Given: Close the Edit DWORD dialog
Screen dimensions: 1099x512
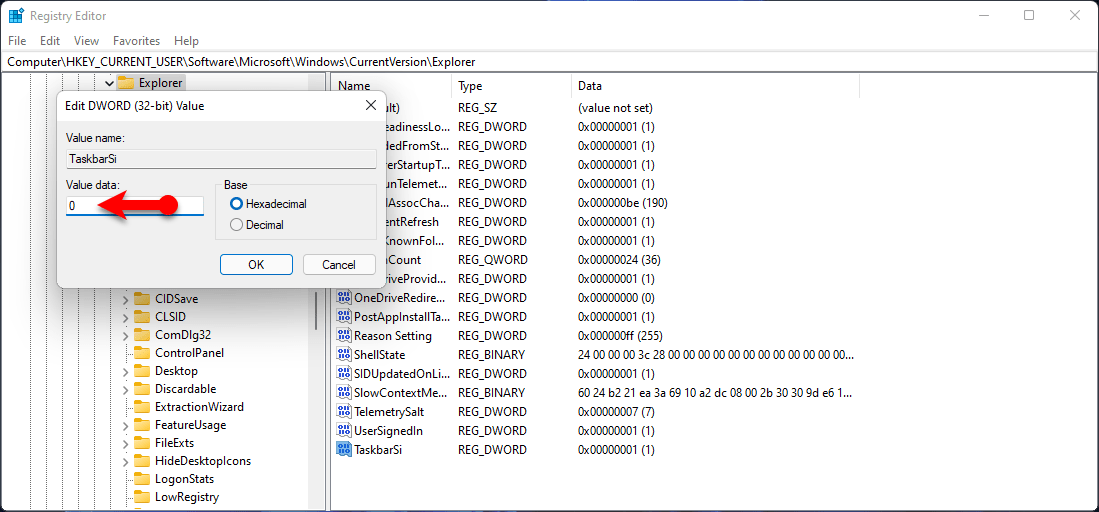Looking at the screenshot, I should pyautogui.click(x=371, y=106).
